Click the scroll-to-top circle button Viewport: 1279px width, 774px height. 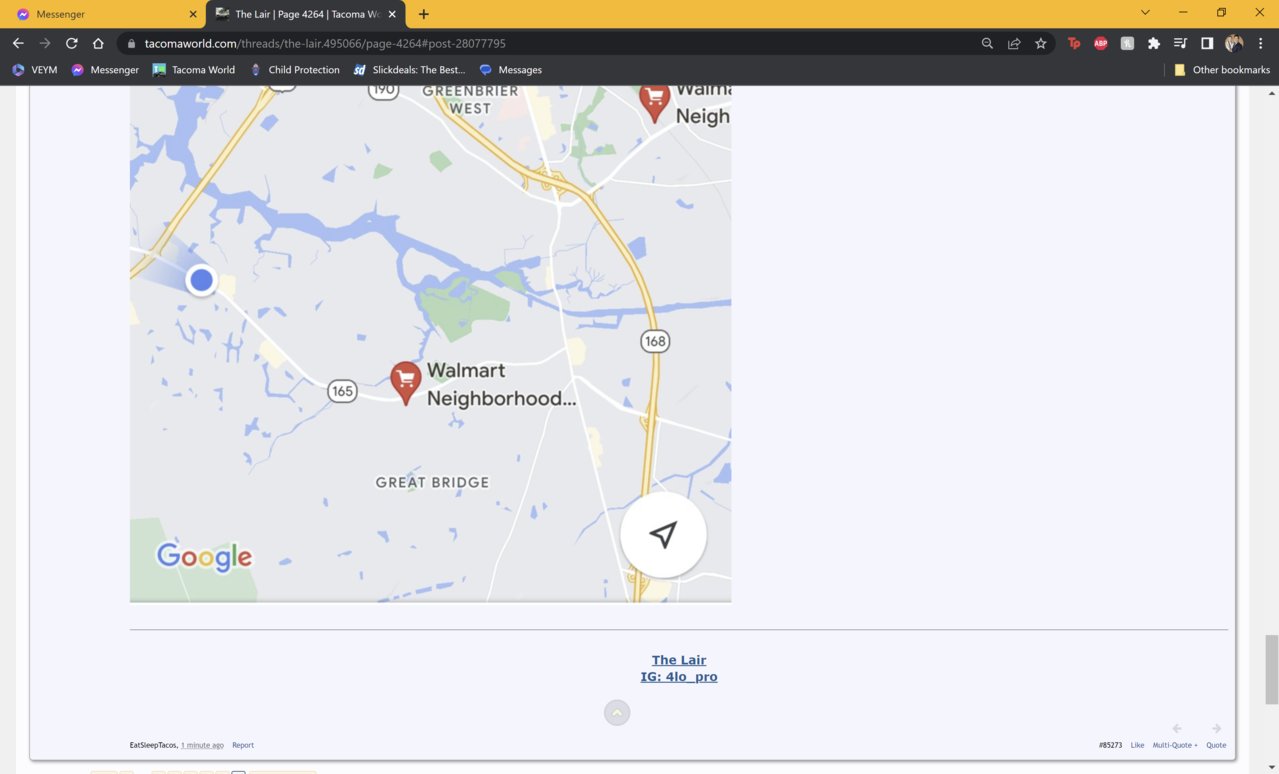pos(617,713)
